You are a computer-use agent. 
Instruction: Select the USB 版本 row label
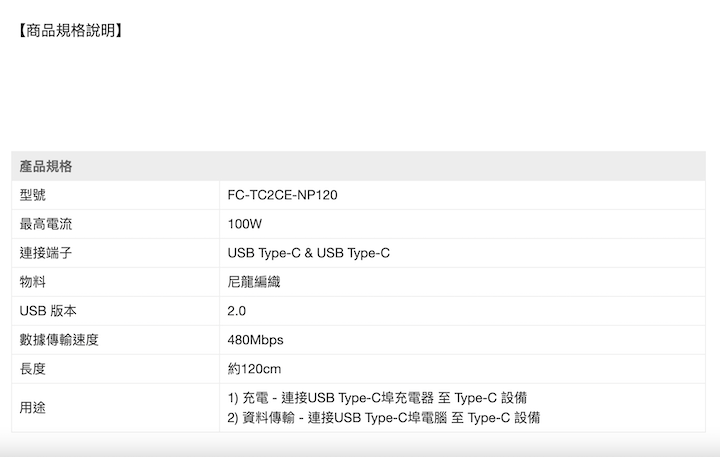pyautogui.click(x=48, y=311)
